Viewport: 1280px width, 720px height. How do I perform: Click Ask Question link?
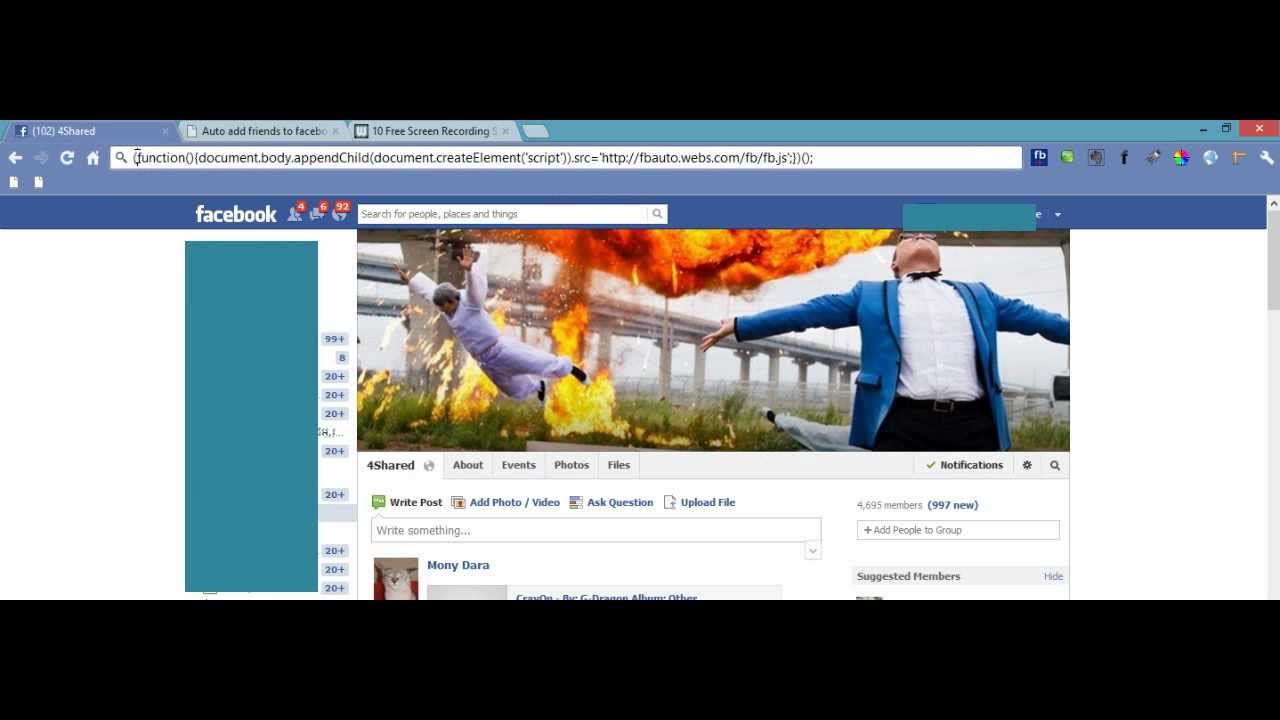(x=611, y=502)
